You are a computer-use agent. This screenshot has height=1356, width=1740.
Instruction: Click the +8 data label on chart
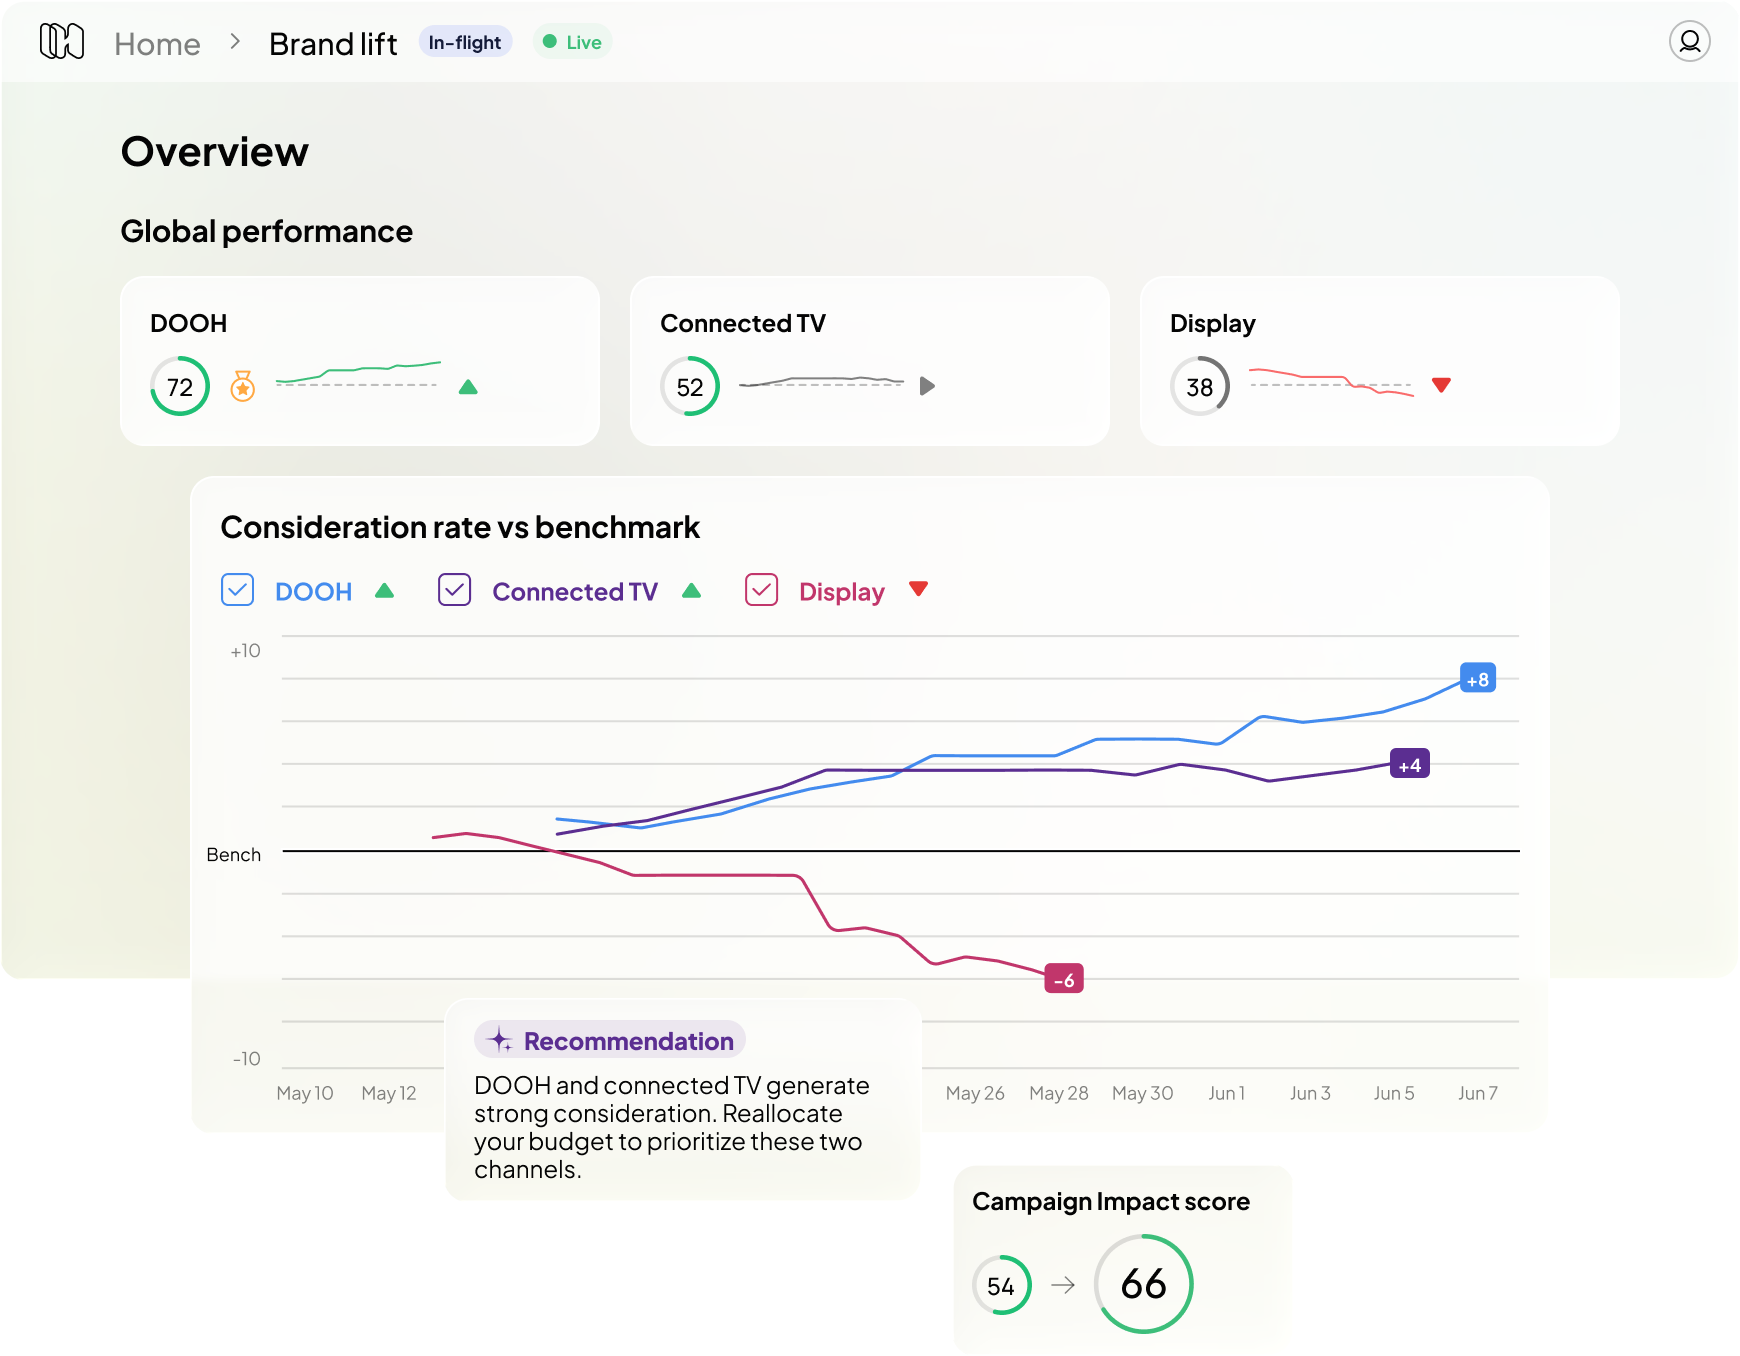pos(1477,679)
